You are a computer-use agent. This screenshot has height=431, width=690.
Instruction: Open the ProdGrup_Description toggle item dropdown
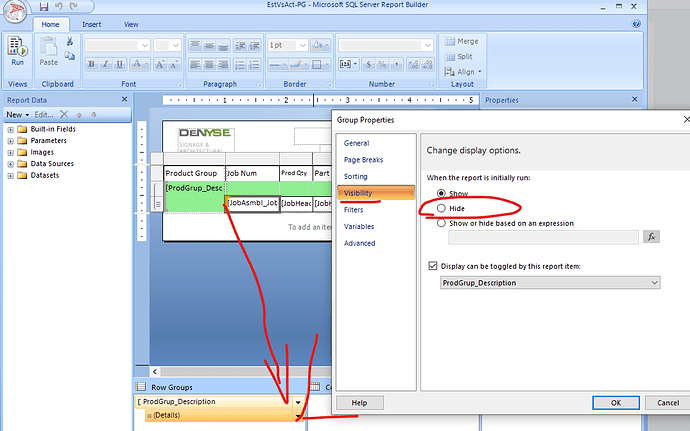pyautogui.click(x=655, y=283)
